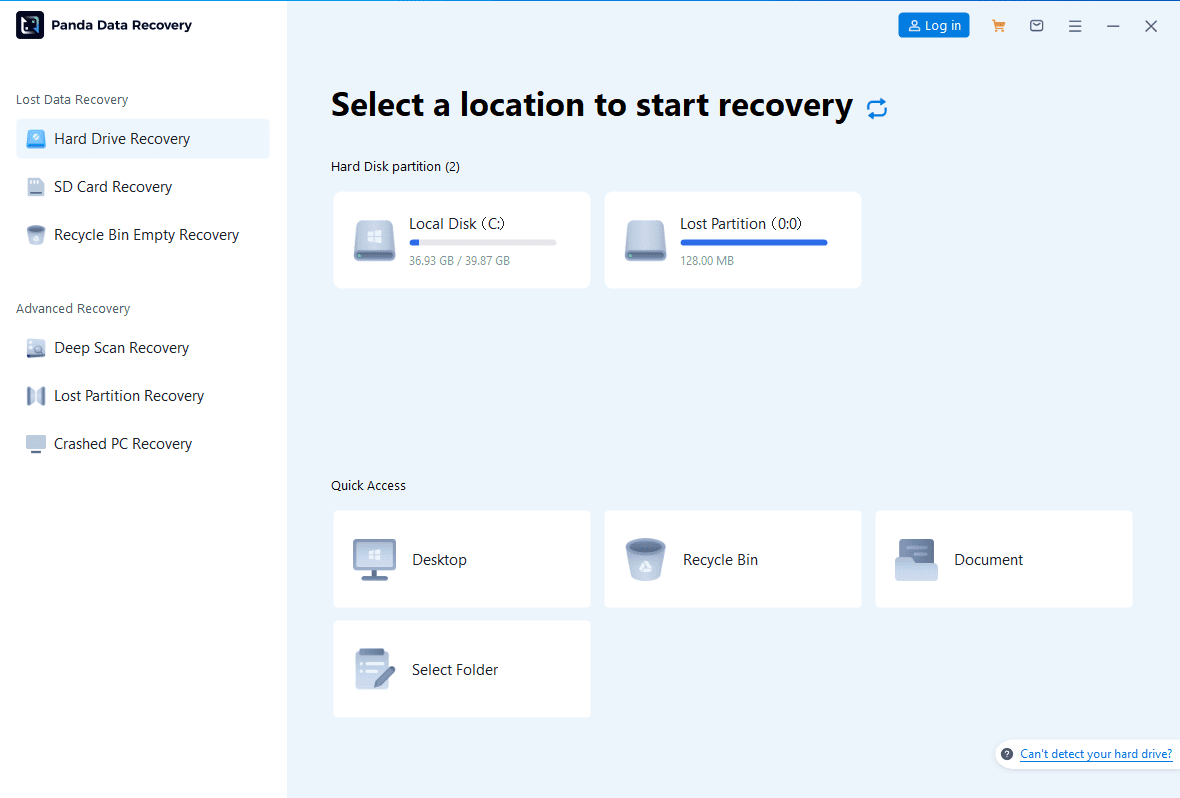
Task: Click the Local Disk usage bar
Action: pyautogui.click(x=482, y=242)
